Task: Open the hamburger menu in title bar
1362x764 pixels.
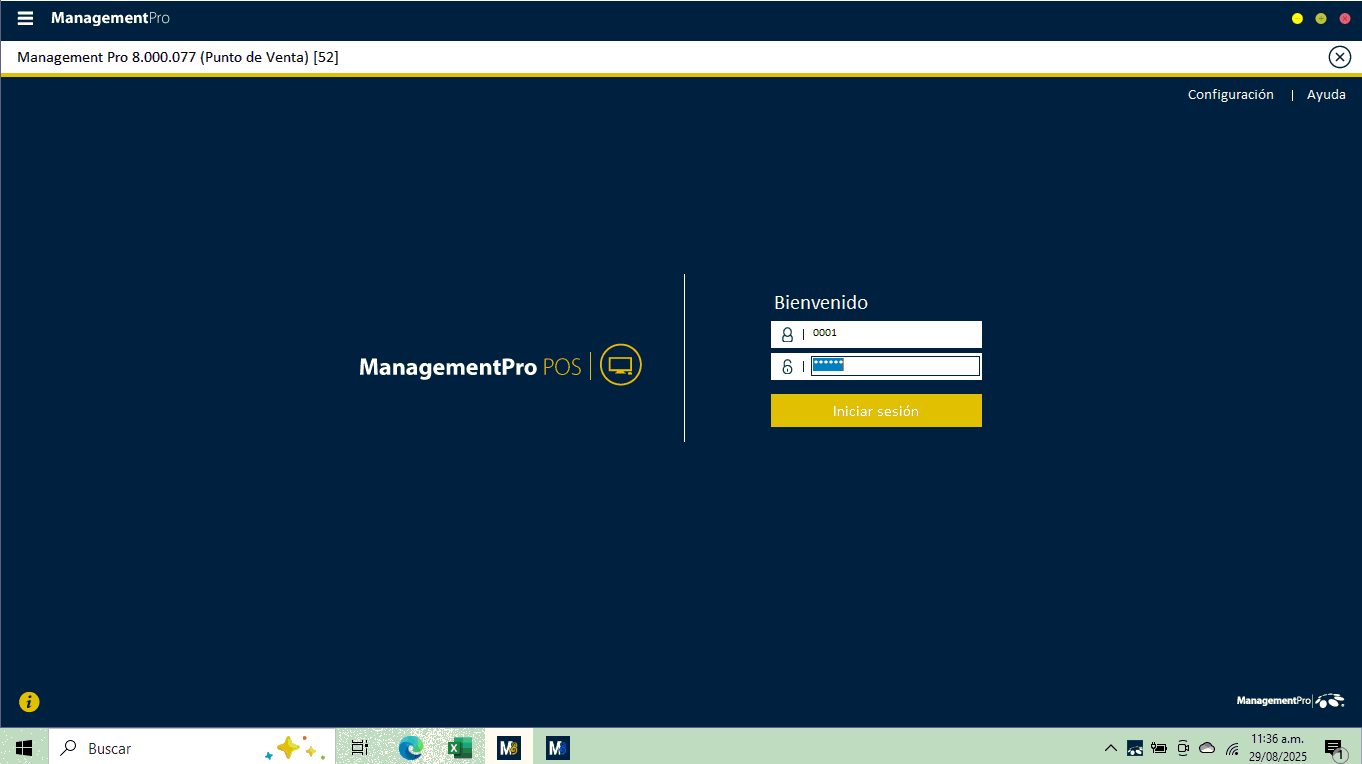Action: [25, 18]
